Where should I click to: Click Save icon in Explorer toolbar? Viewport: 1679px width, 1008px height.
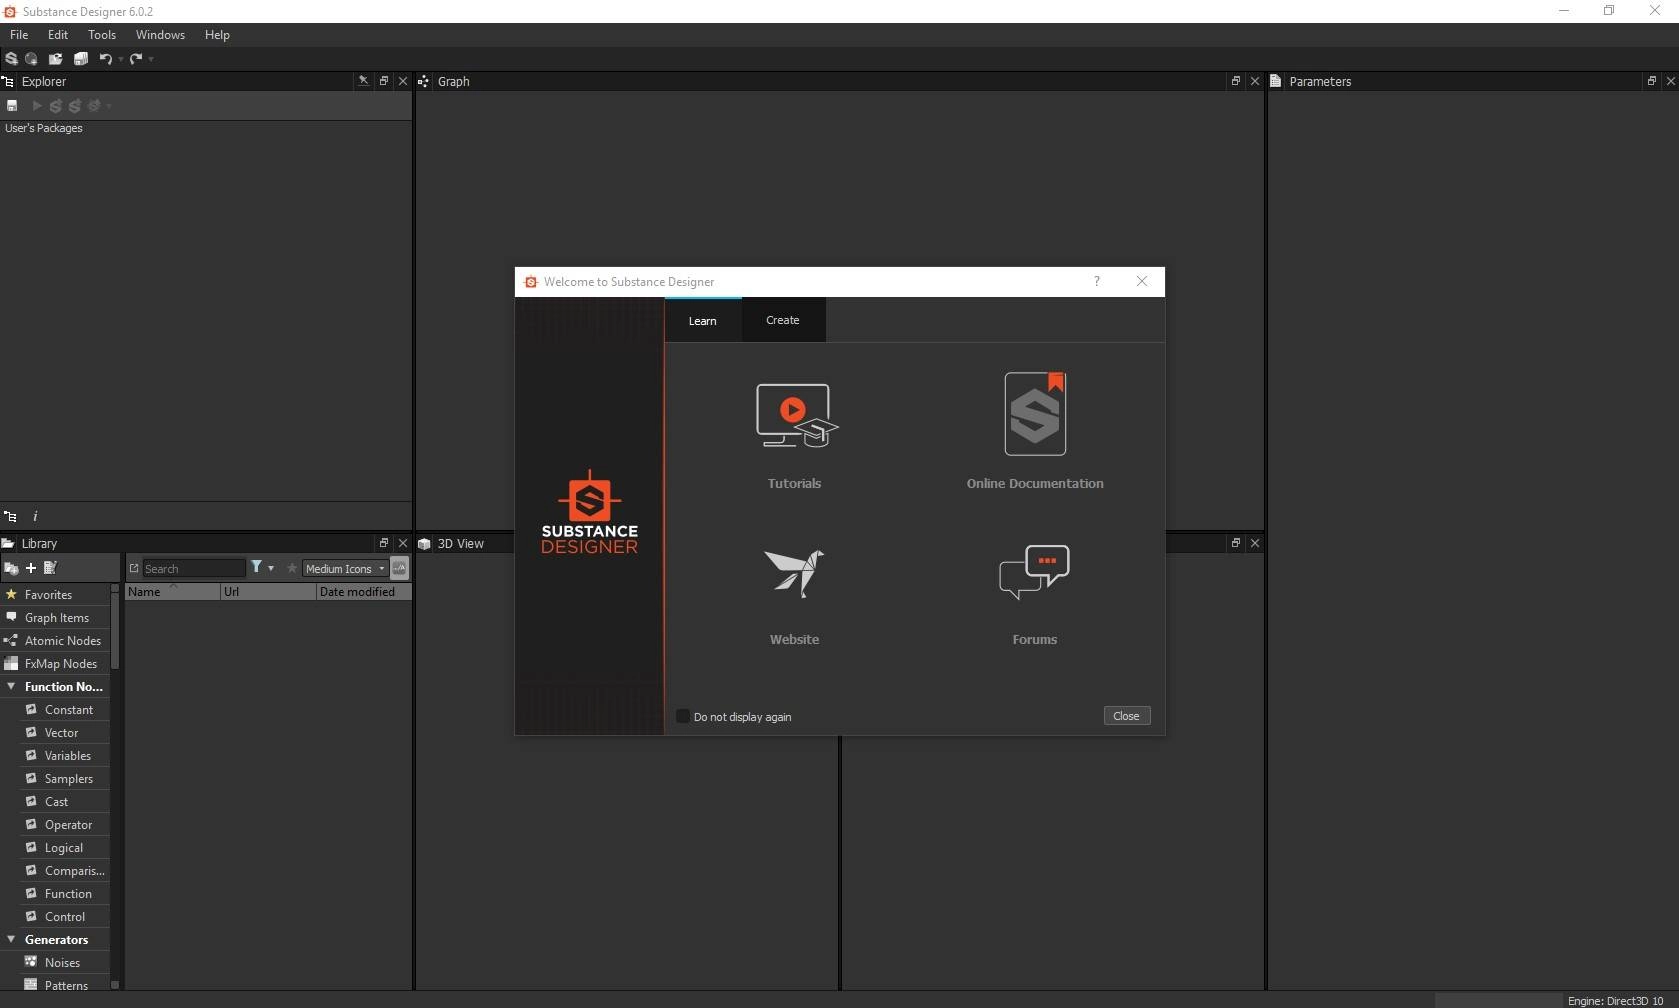click(x=12, y=106)
